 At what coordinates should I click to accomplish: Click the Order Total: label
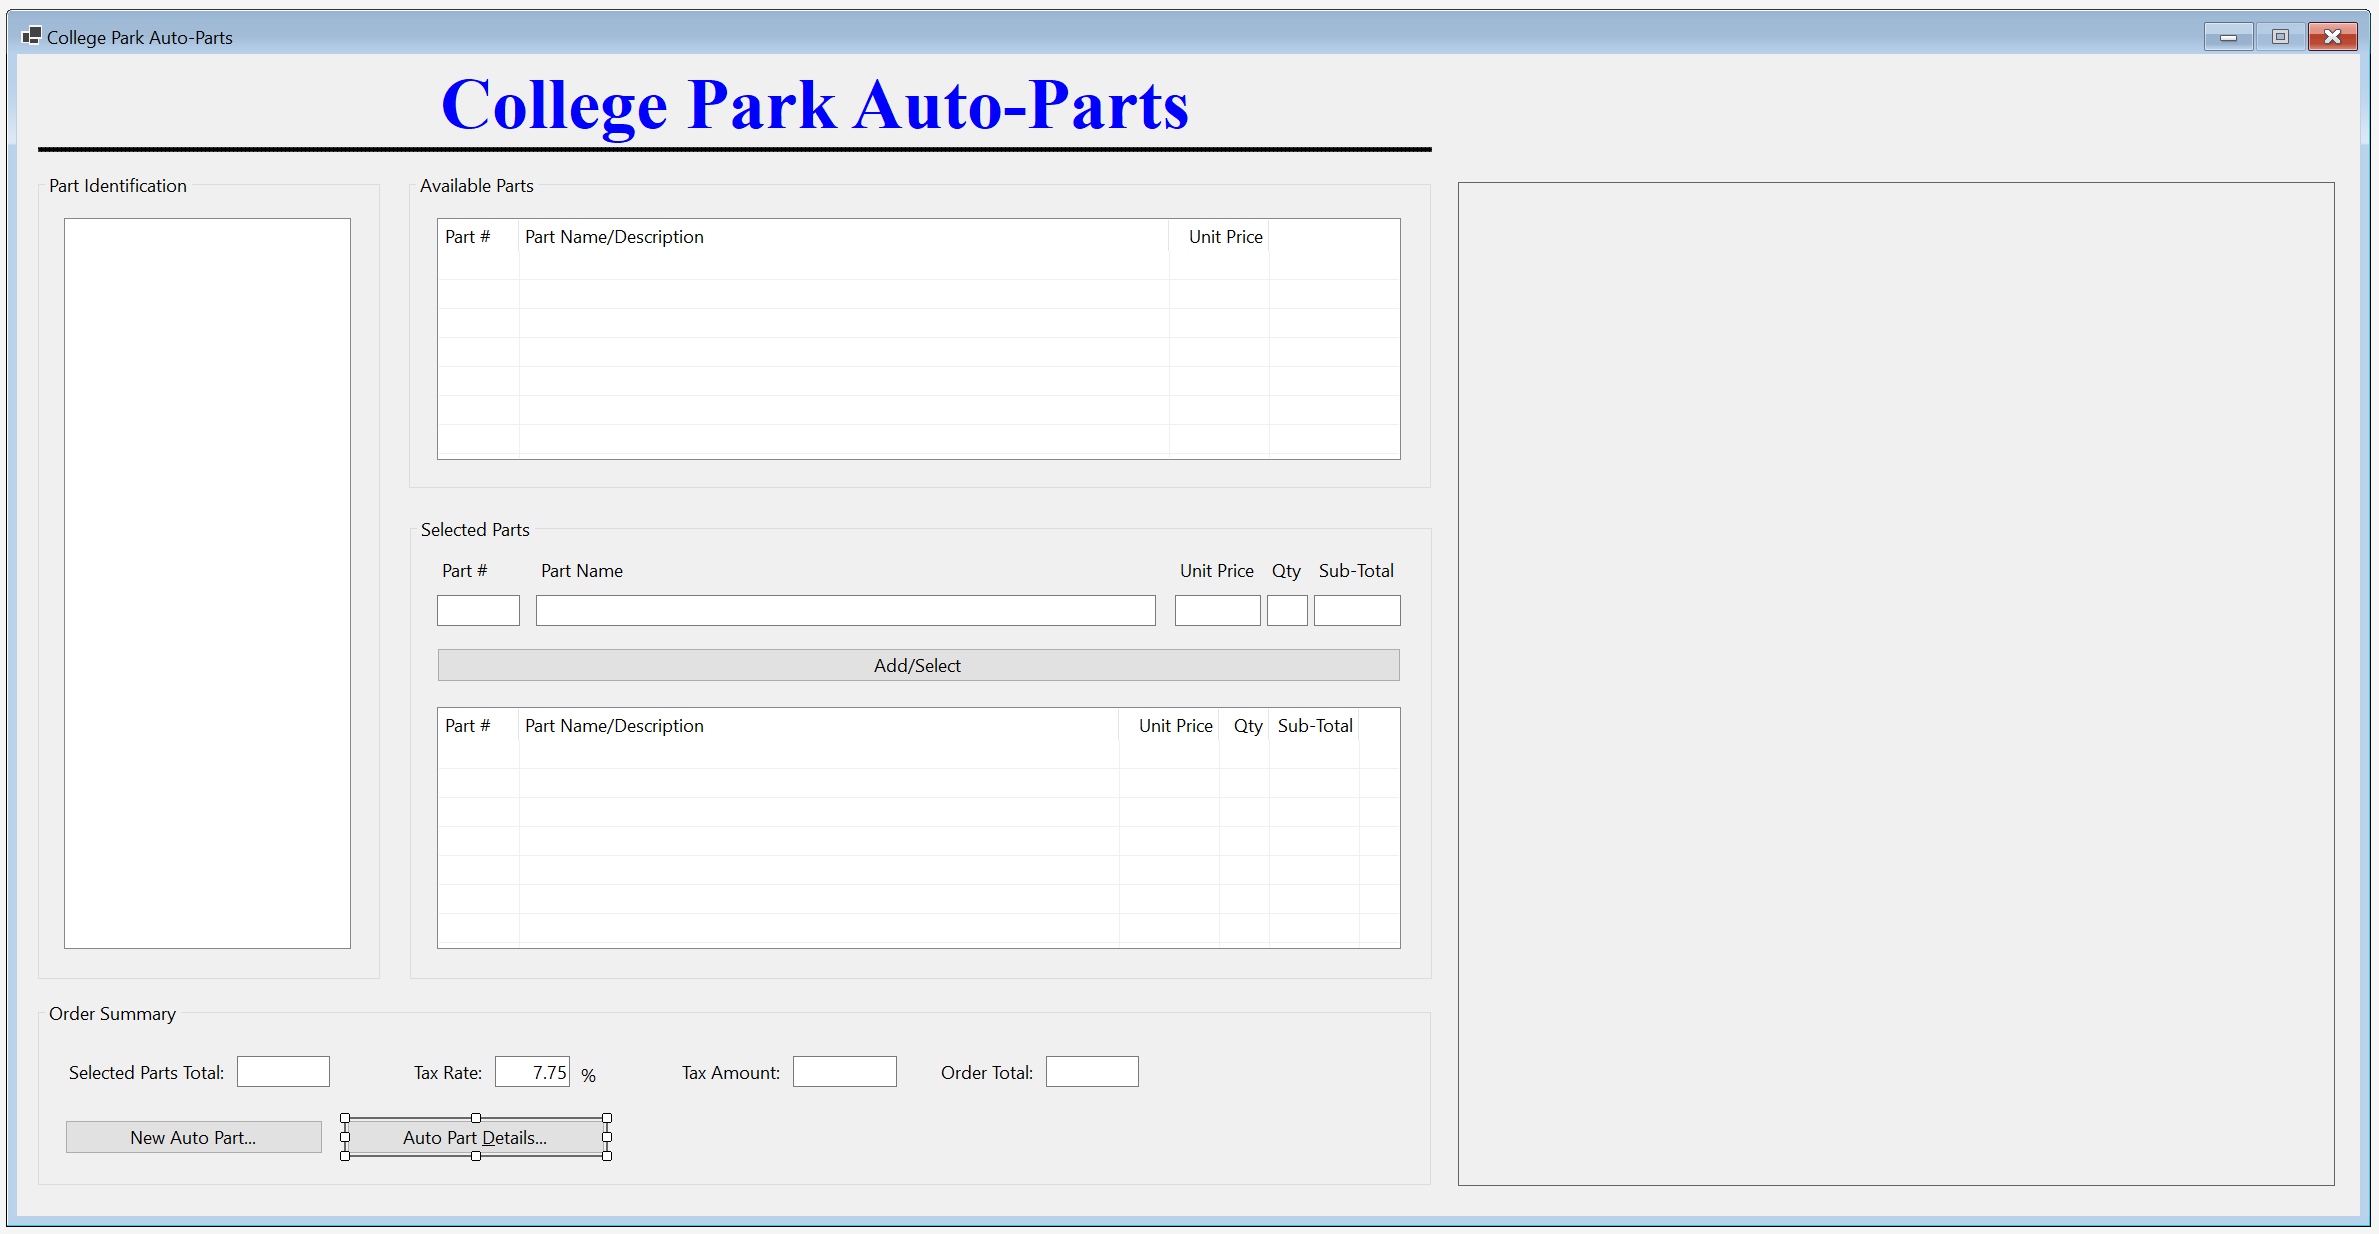pyautogui.click(x=987, y=1072)
